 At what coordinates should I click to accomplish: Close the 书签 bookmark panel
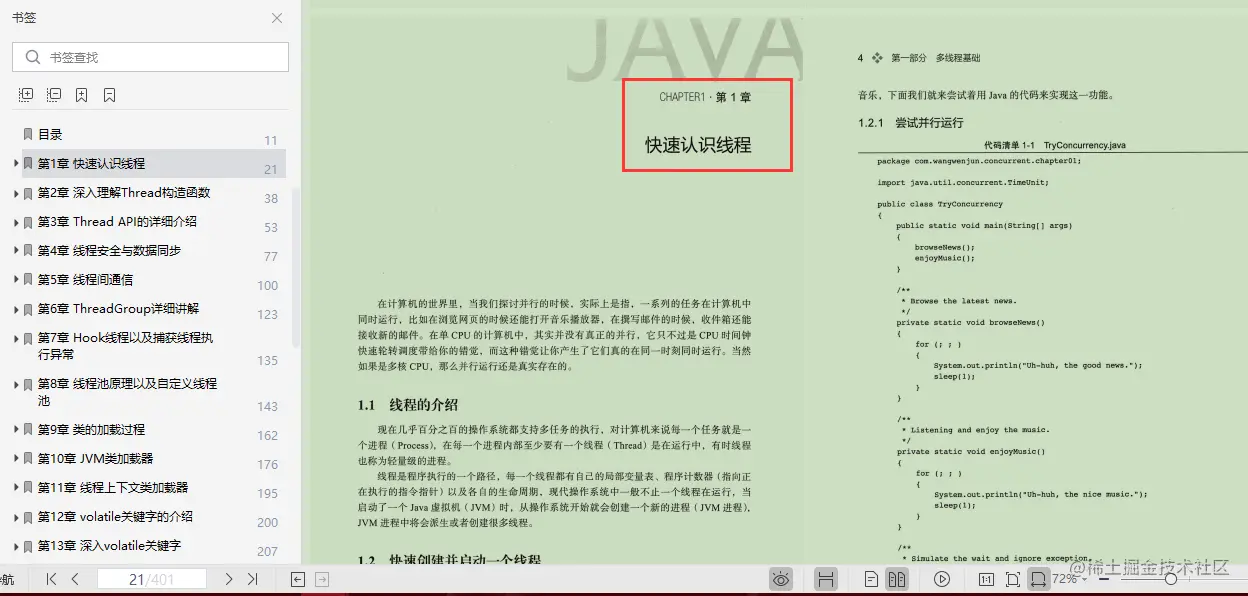276,18
